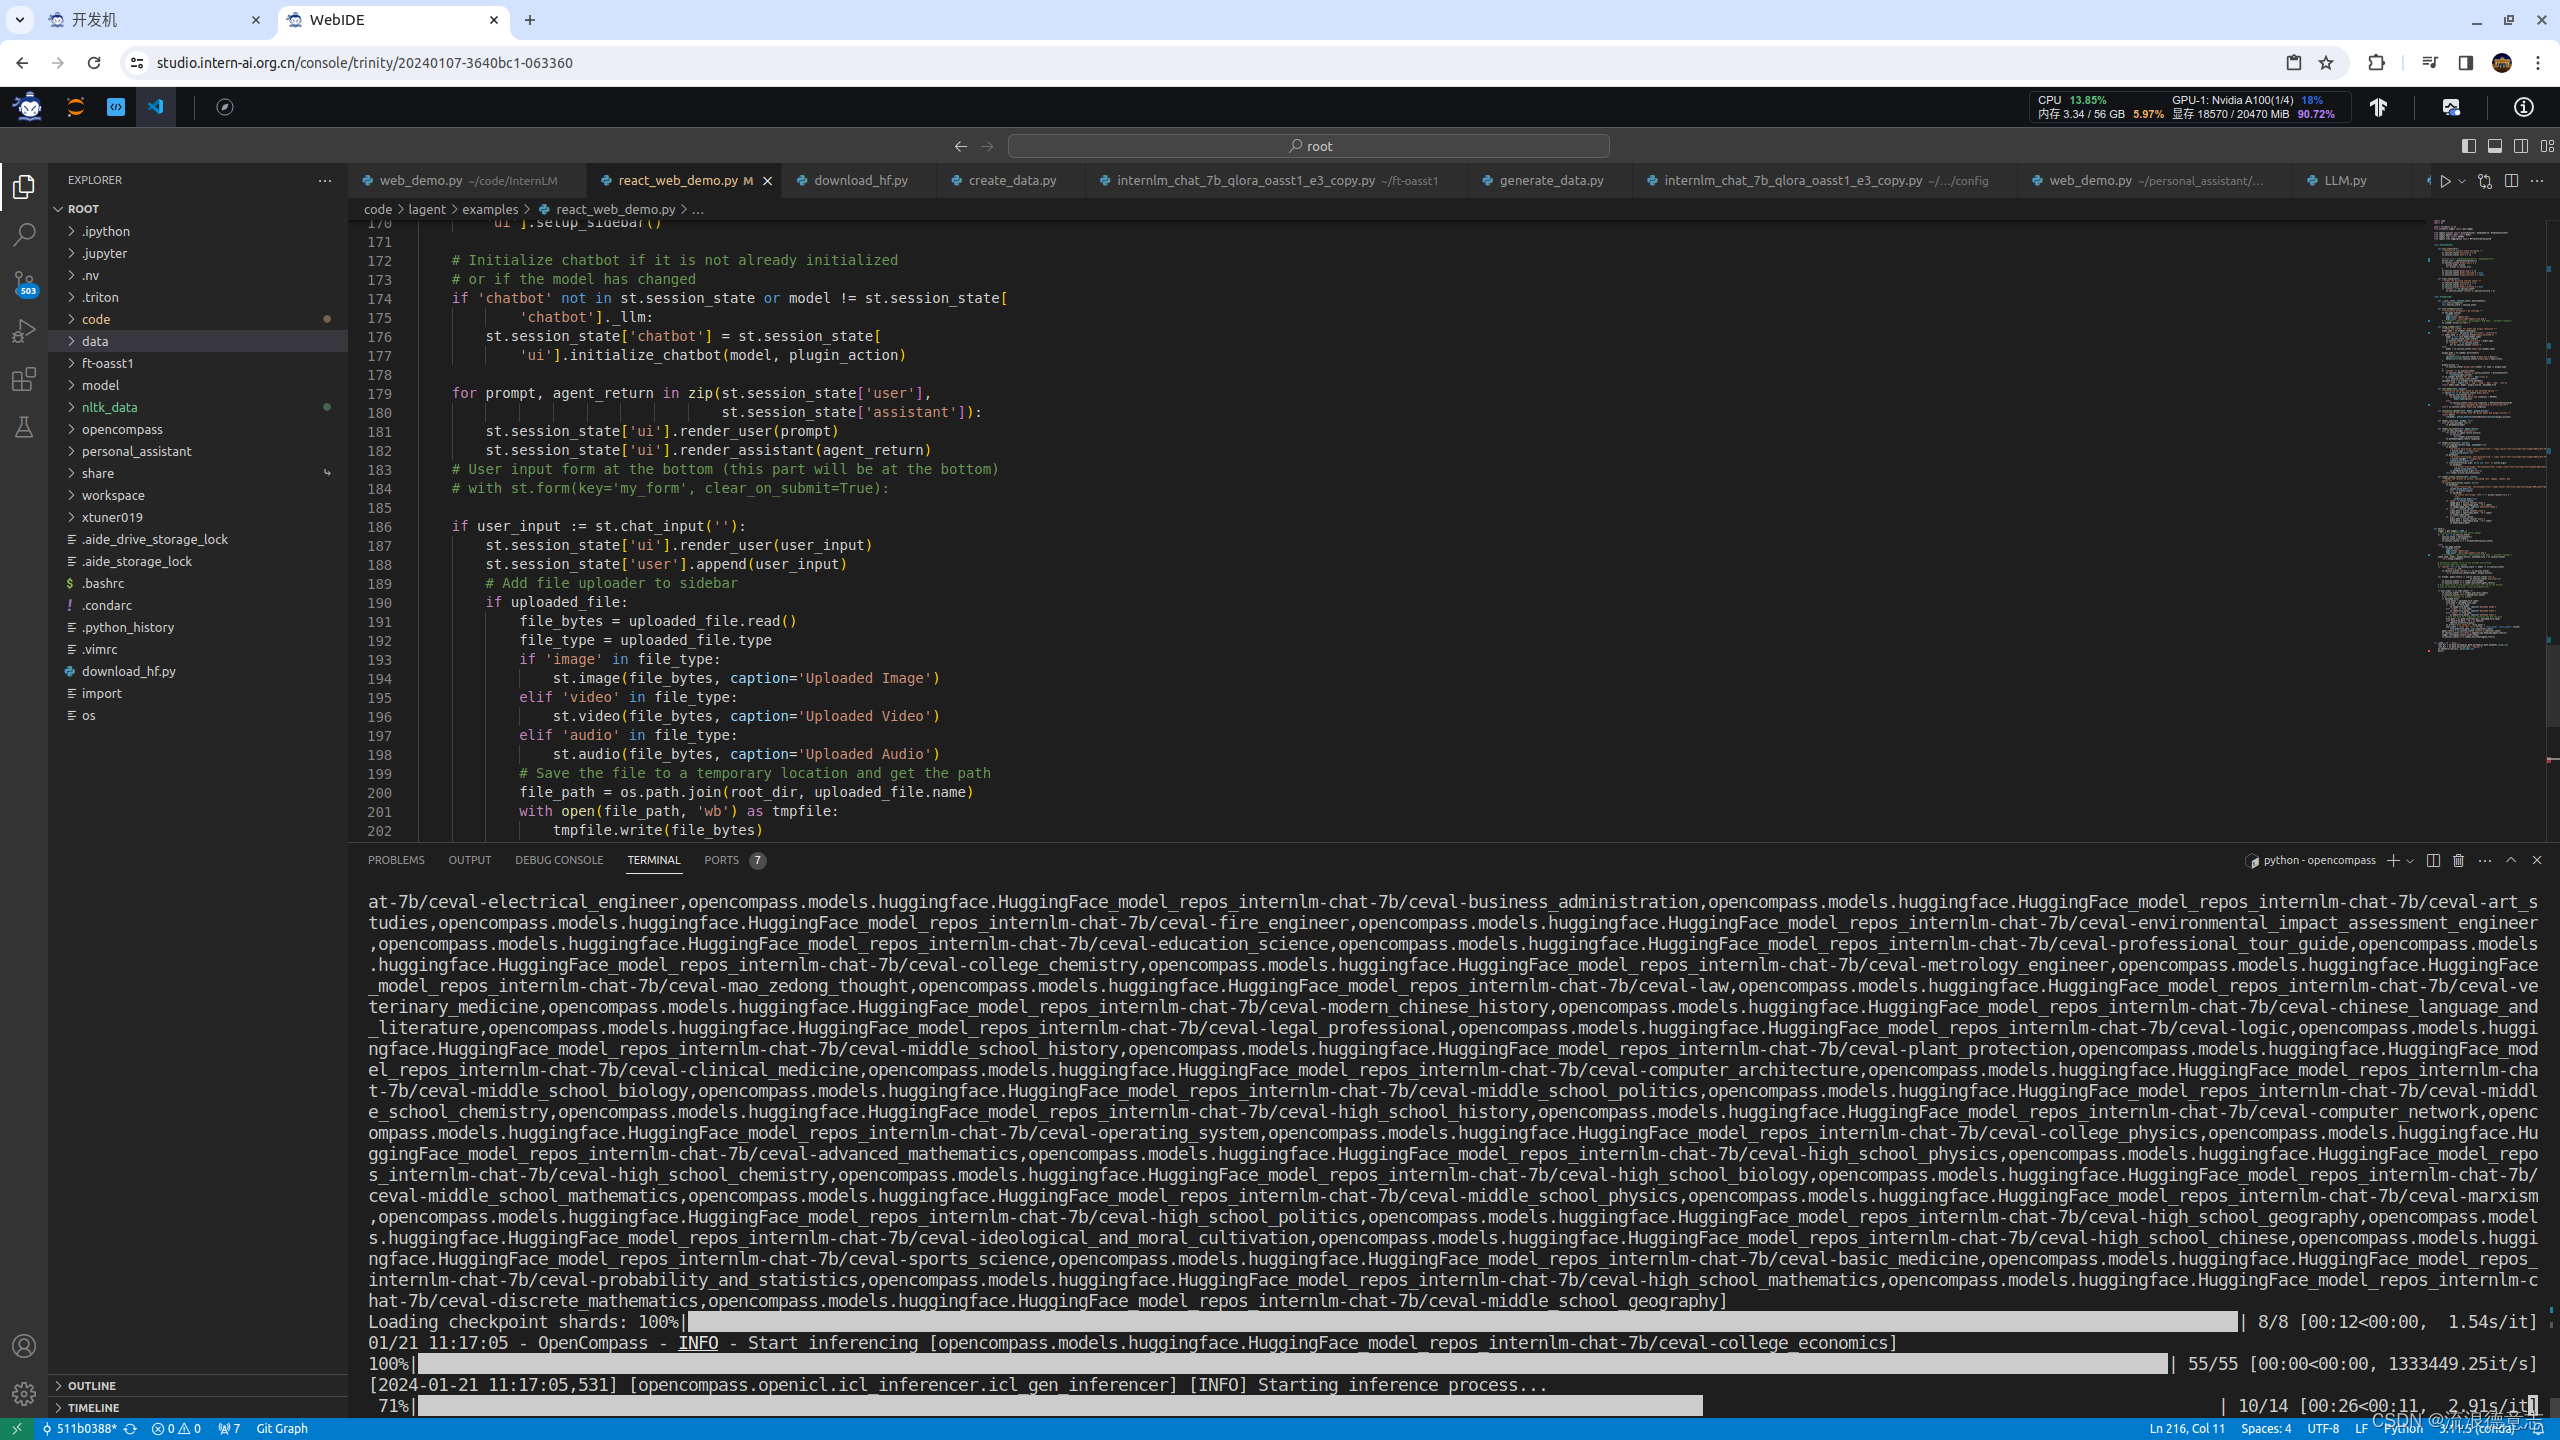The image size is (2560, 1440).
Task: Toggle the bottom panel layout button
Action: pyautogui.click(x=2495, y=146)
